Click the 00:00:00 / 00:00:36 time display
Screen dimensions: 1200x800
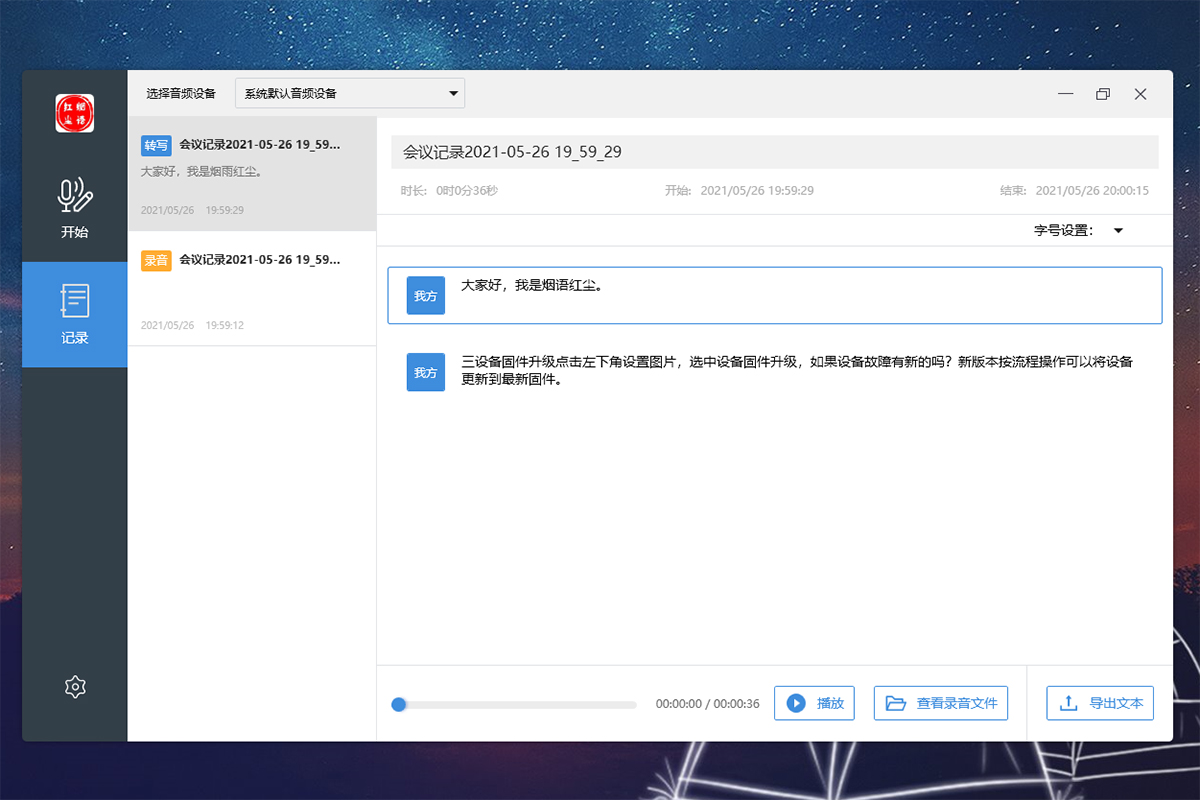point(707,704)
